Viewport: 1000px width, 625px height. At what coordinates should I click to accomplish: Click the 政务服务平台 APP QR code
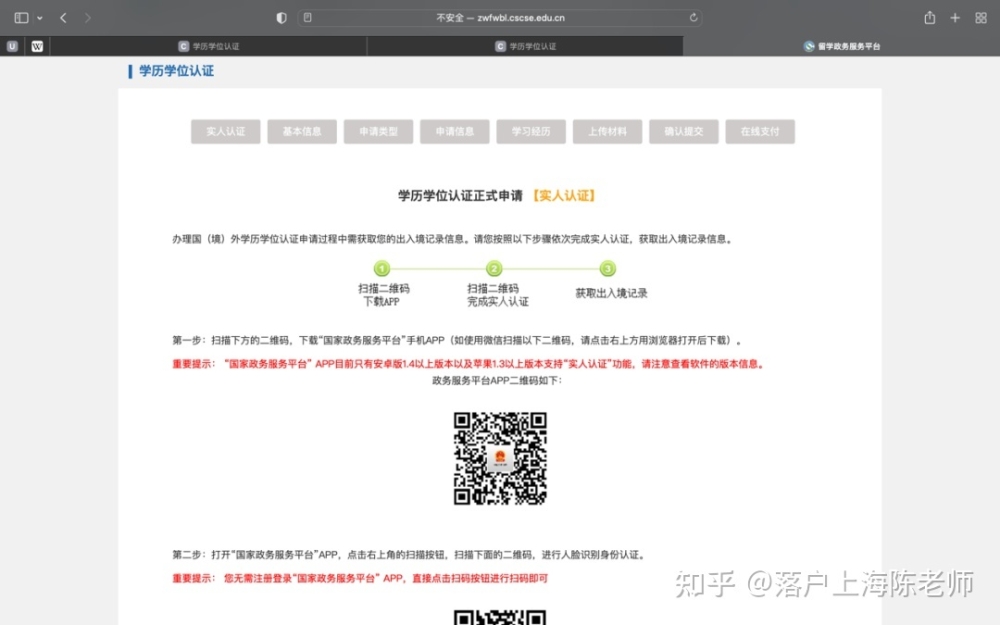500,459
